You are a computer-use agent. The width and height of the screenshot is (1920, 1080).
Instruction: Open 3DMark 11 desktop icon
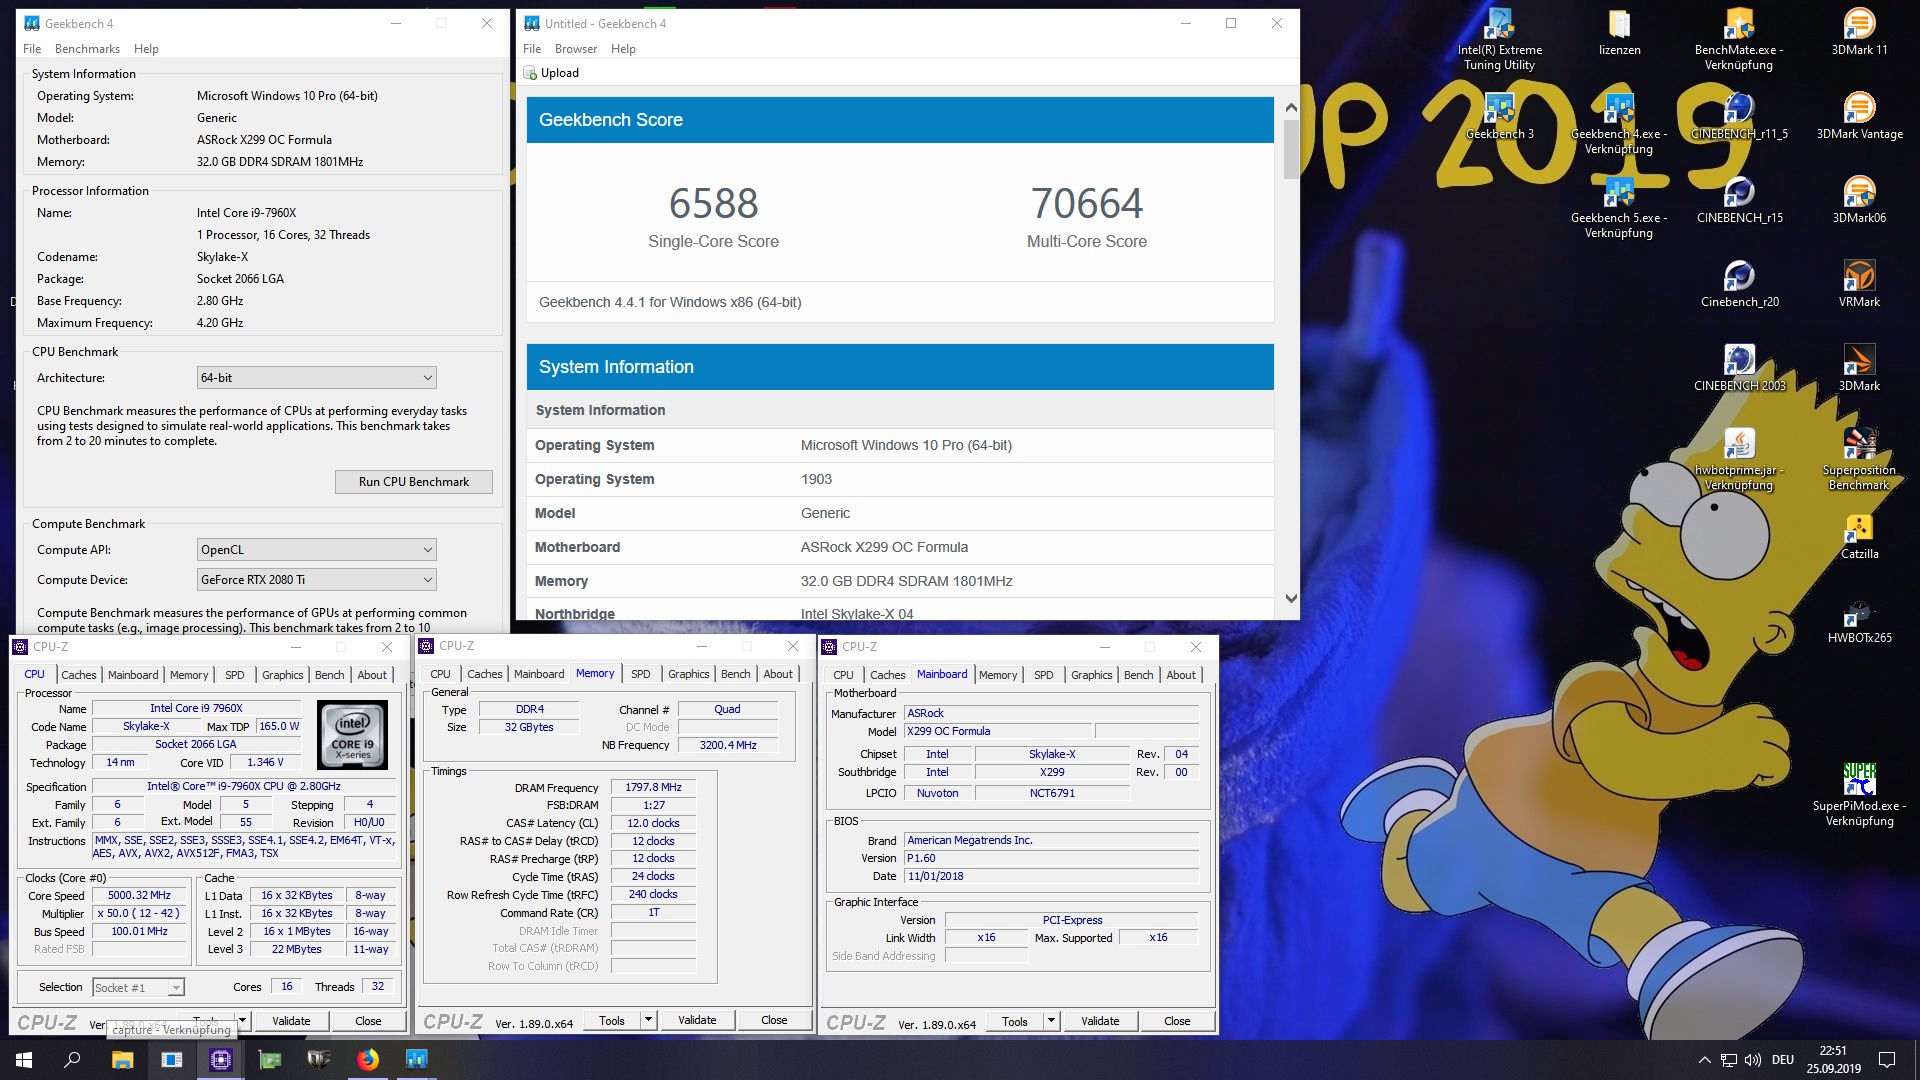1859,32
